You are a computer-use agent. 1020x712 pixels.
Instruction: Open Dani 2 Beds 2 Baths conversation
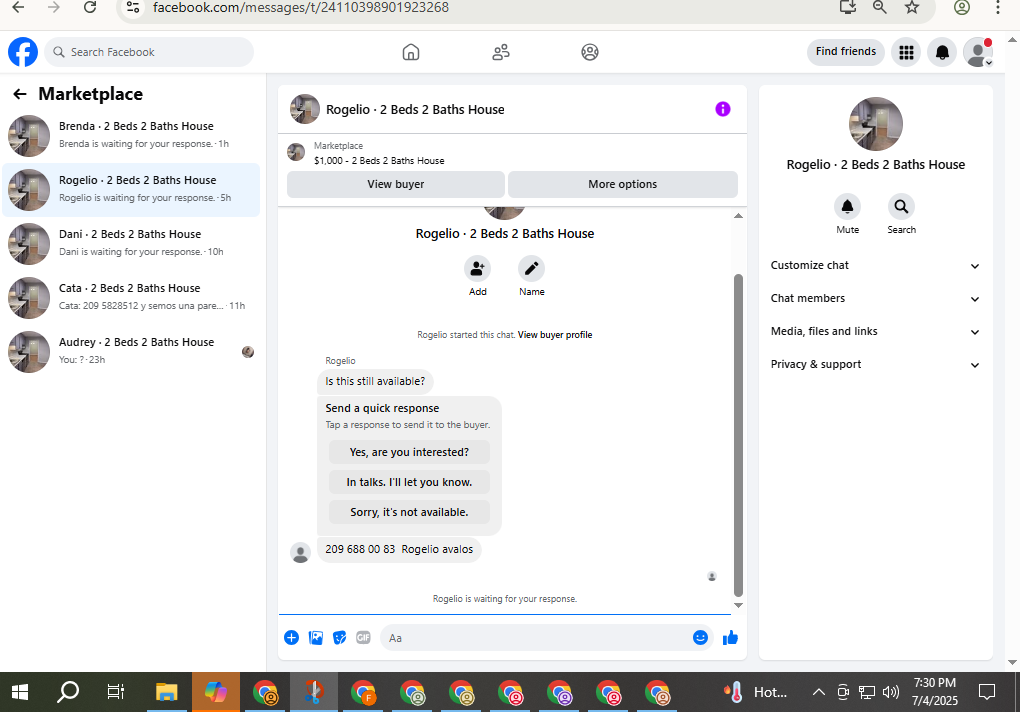click(x=131, y=243)
